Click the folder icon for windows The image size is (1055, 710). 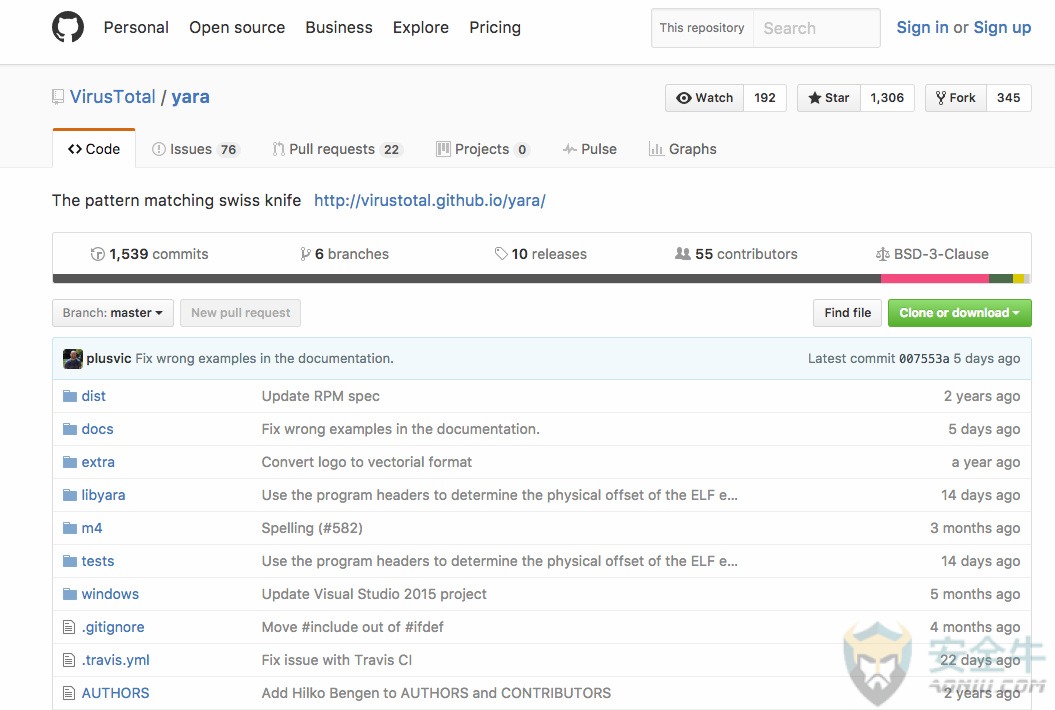[x=70, y=594]
